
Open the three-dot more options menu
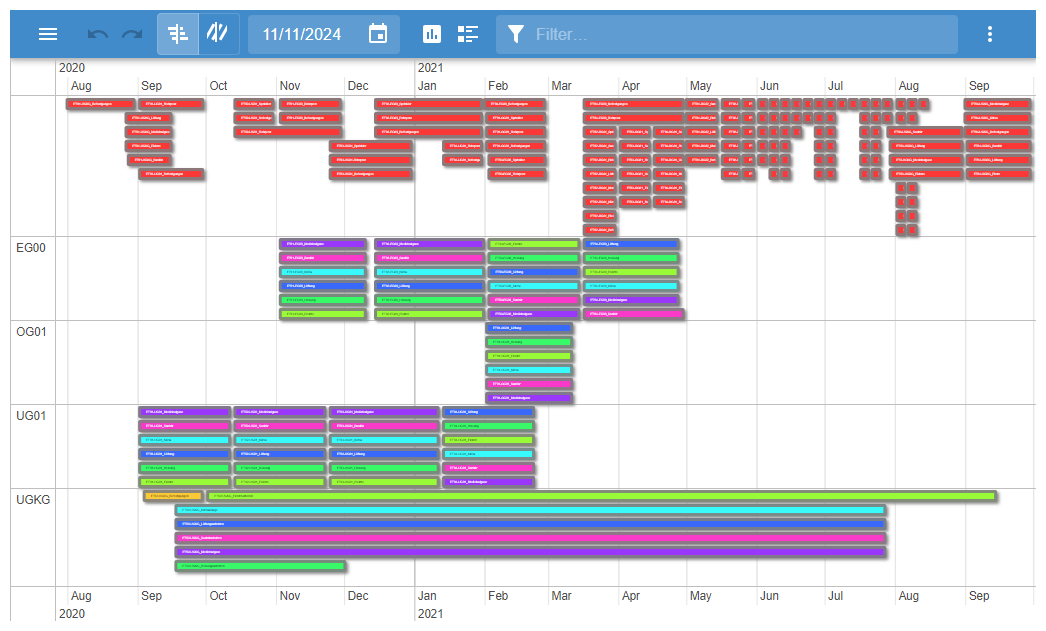(x=990, y=34)
